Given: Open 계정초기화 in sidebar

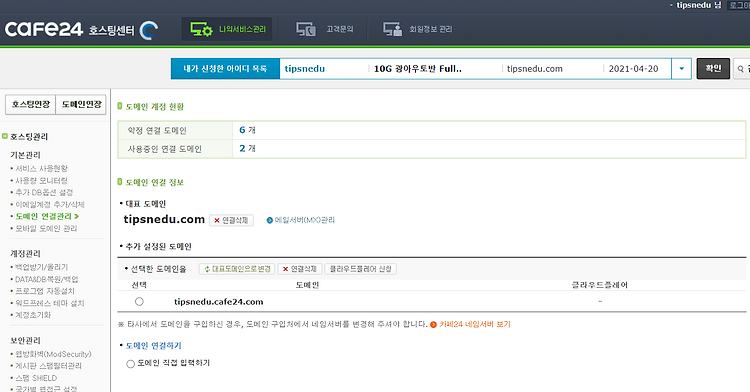Looking at the screenshot, I should pyautogui.click(x=33, y=315).
